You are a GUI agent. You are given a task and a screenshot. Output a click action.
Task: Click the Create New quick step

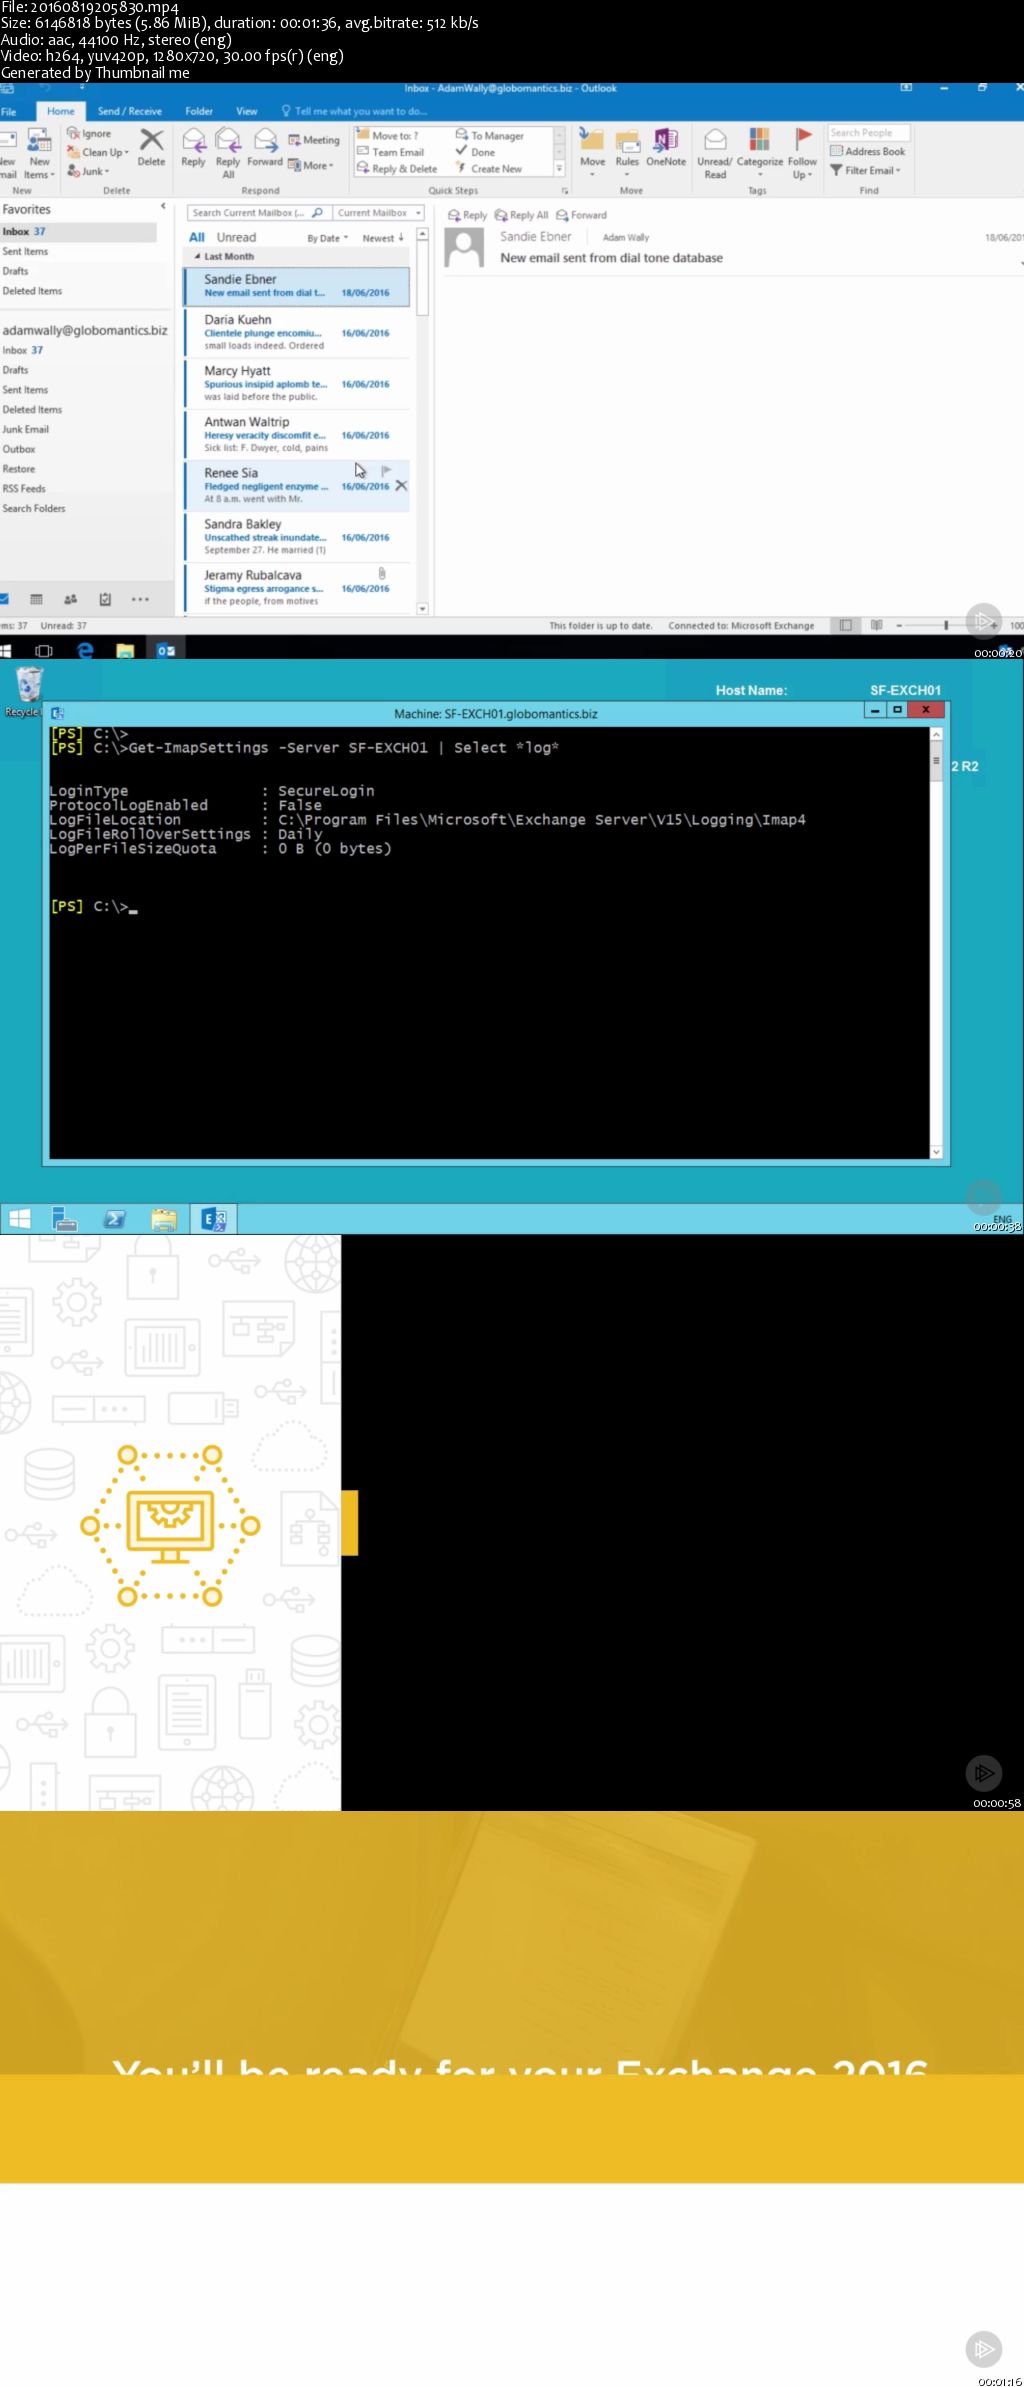489,169
